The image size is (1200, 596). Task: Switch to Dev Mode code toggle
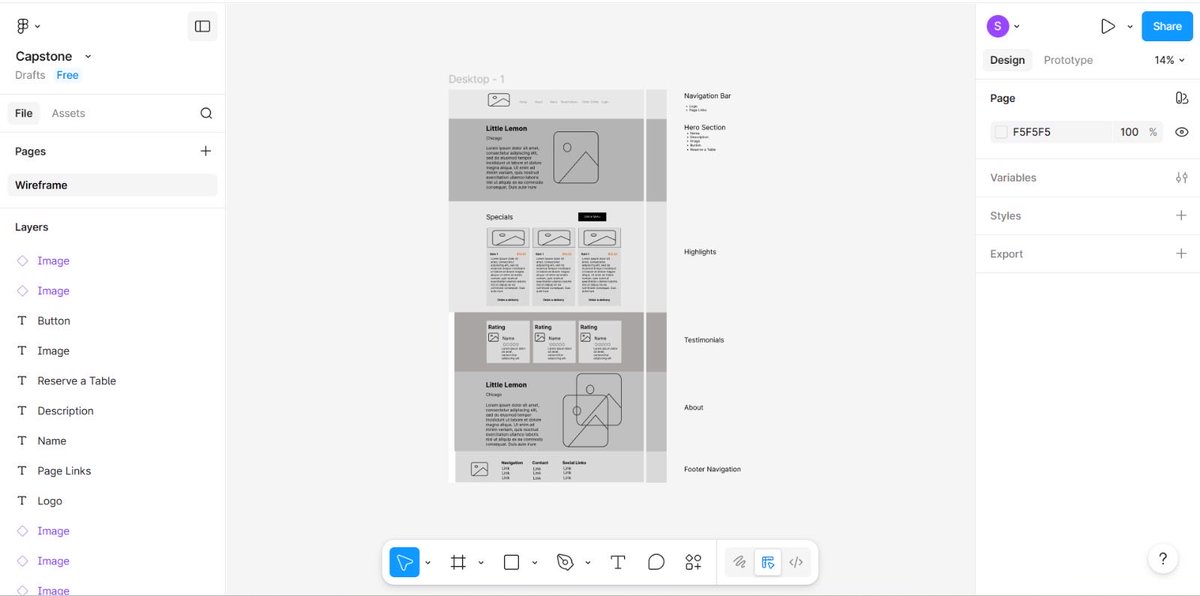pyautogui.click(x=796, y=562)
